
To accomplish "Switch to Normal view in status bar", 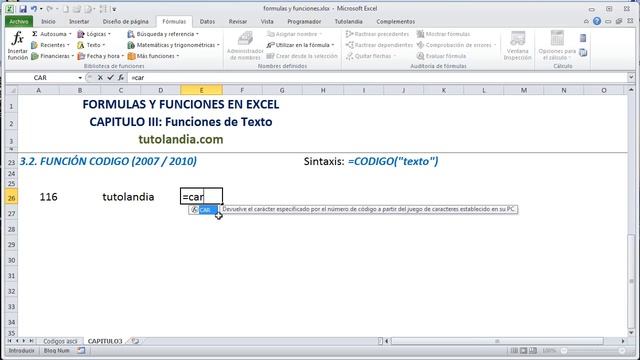I will click(x=514, y=351).
